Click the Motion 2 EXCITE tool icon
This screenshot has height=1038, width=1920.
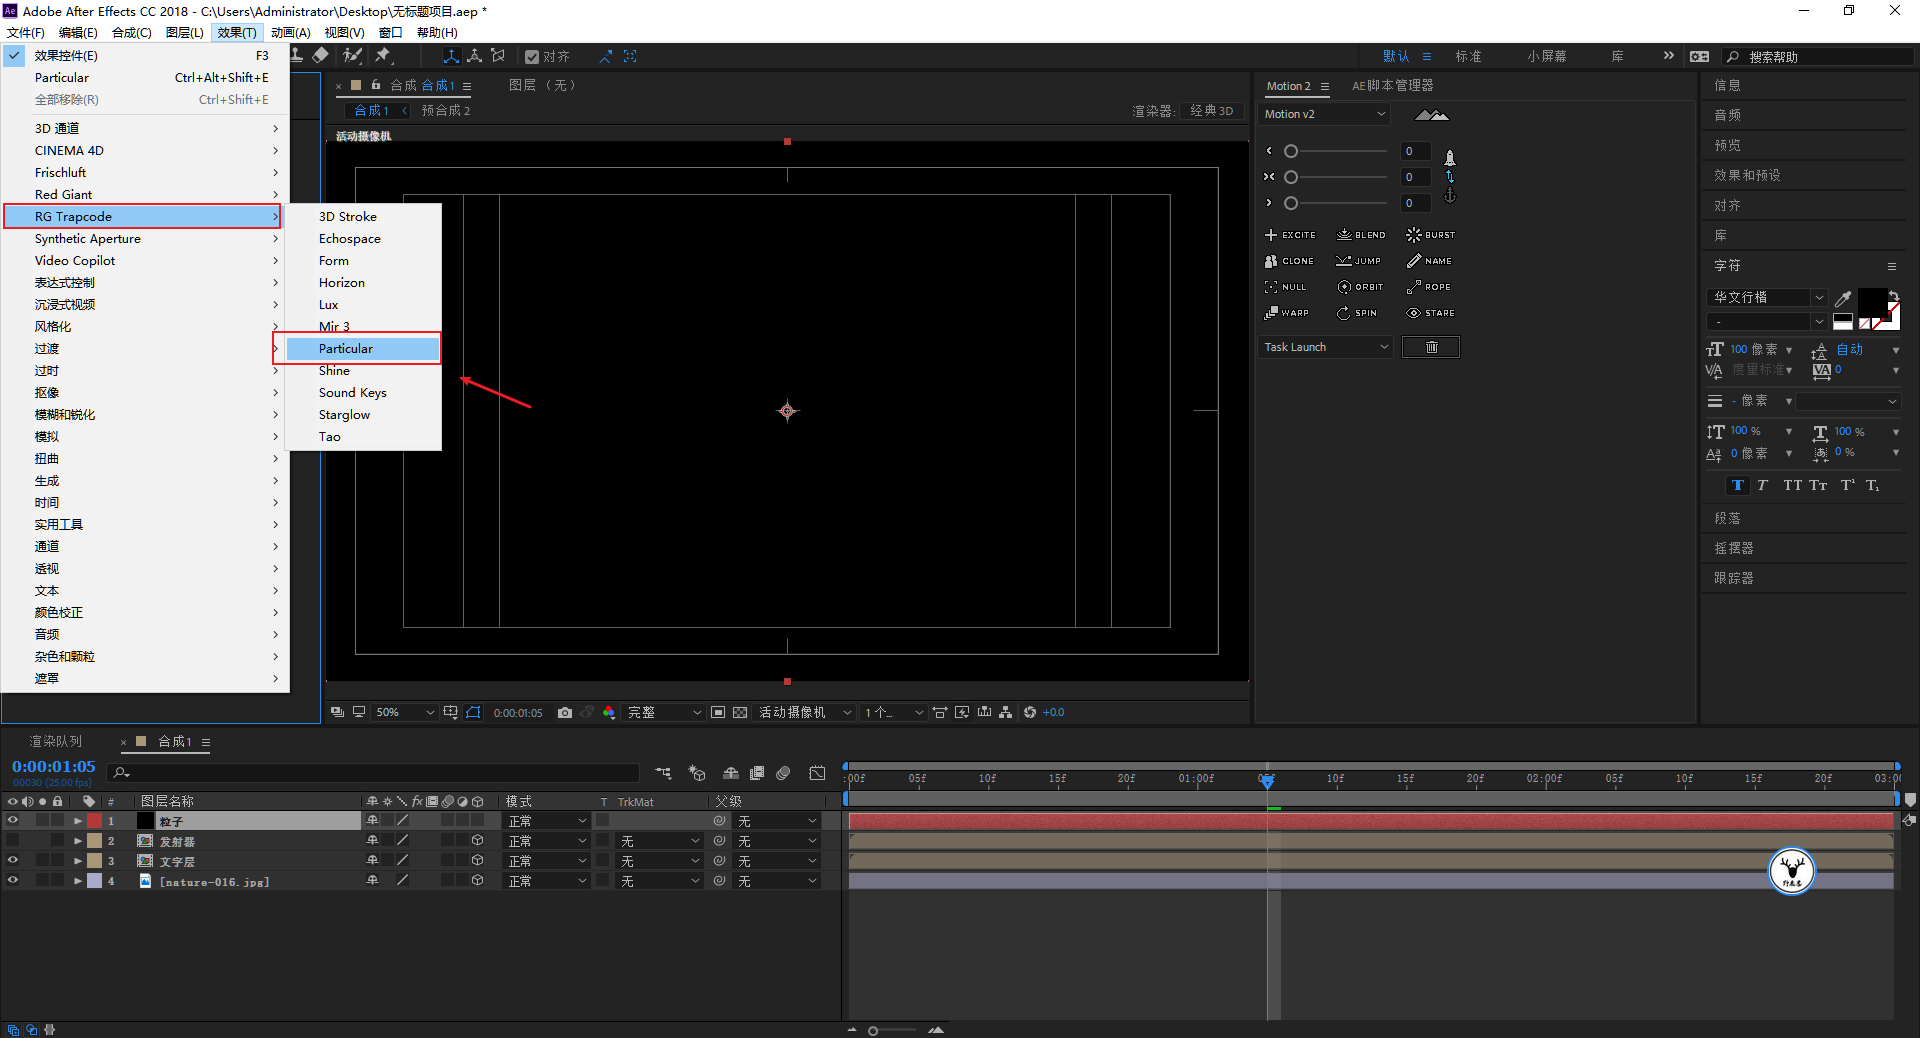pos(1271,235)
